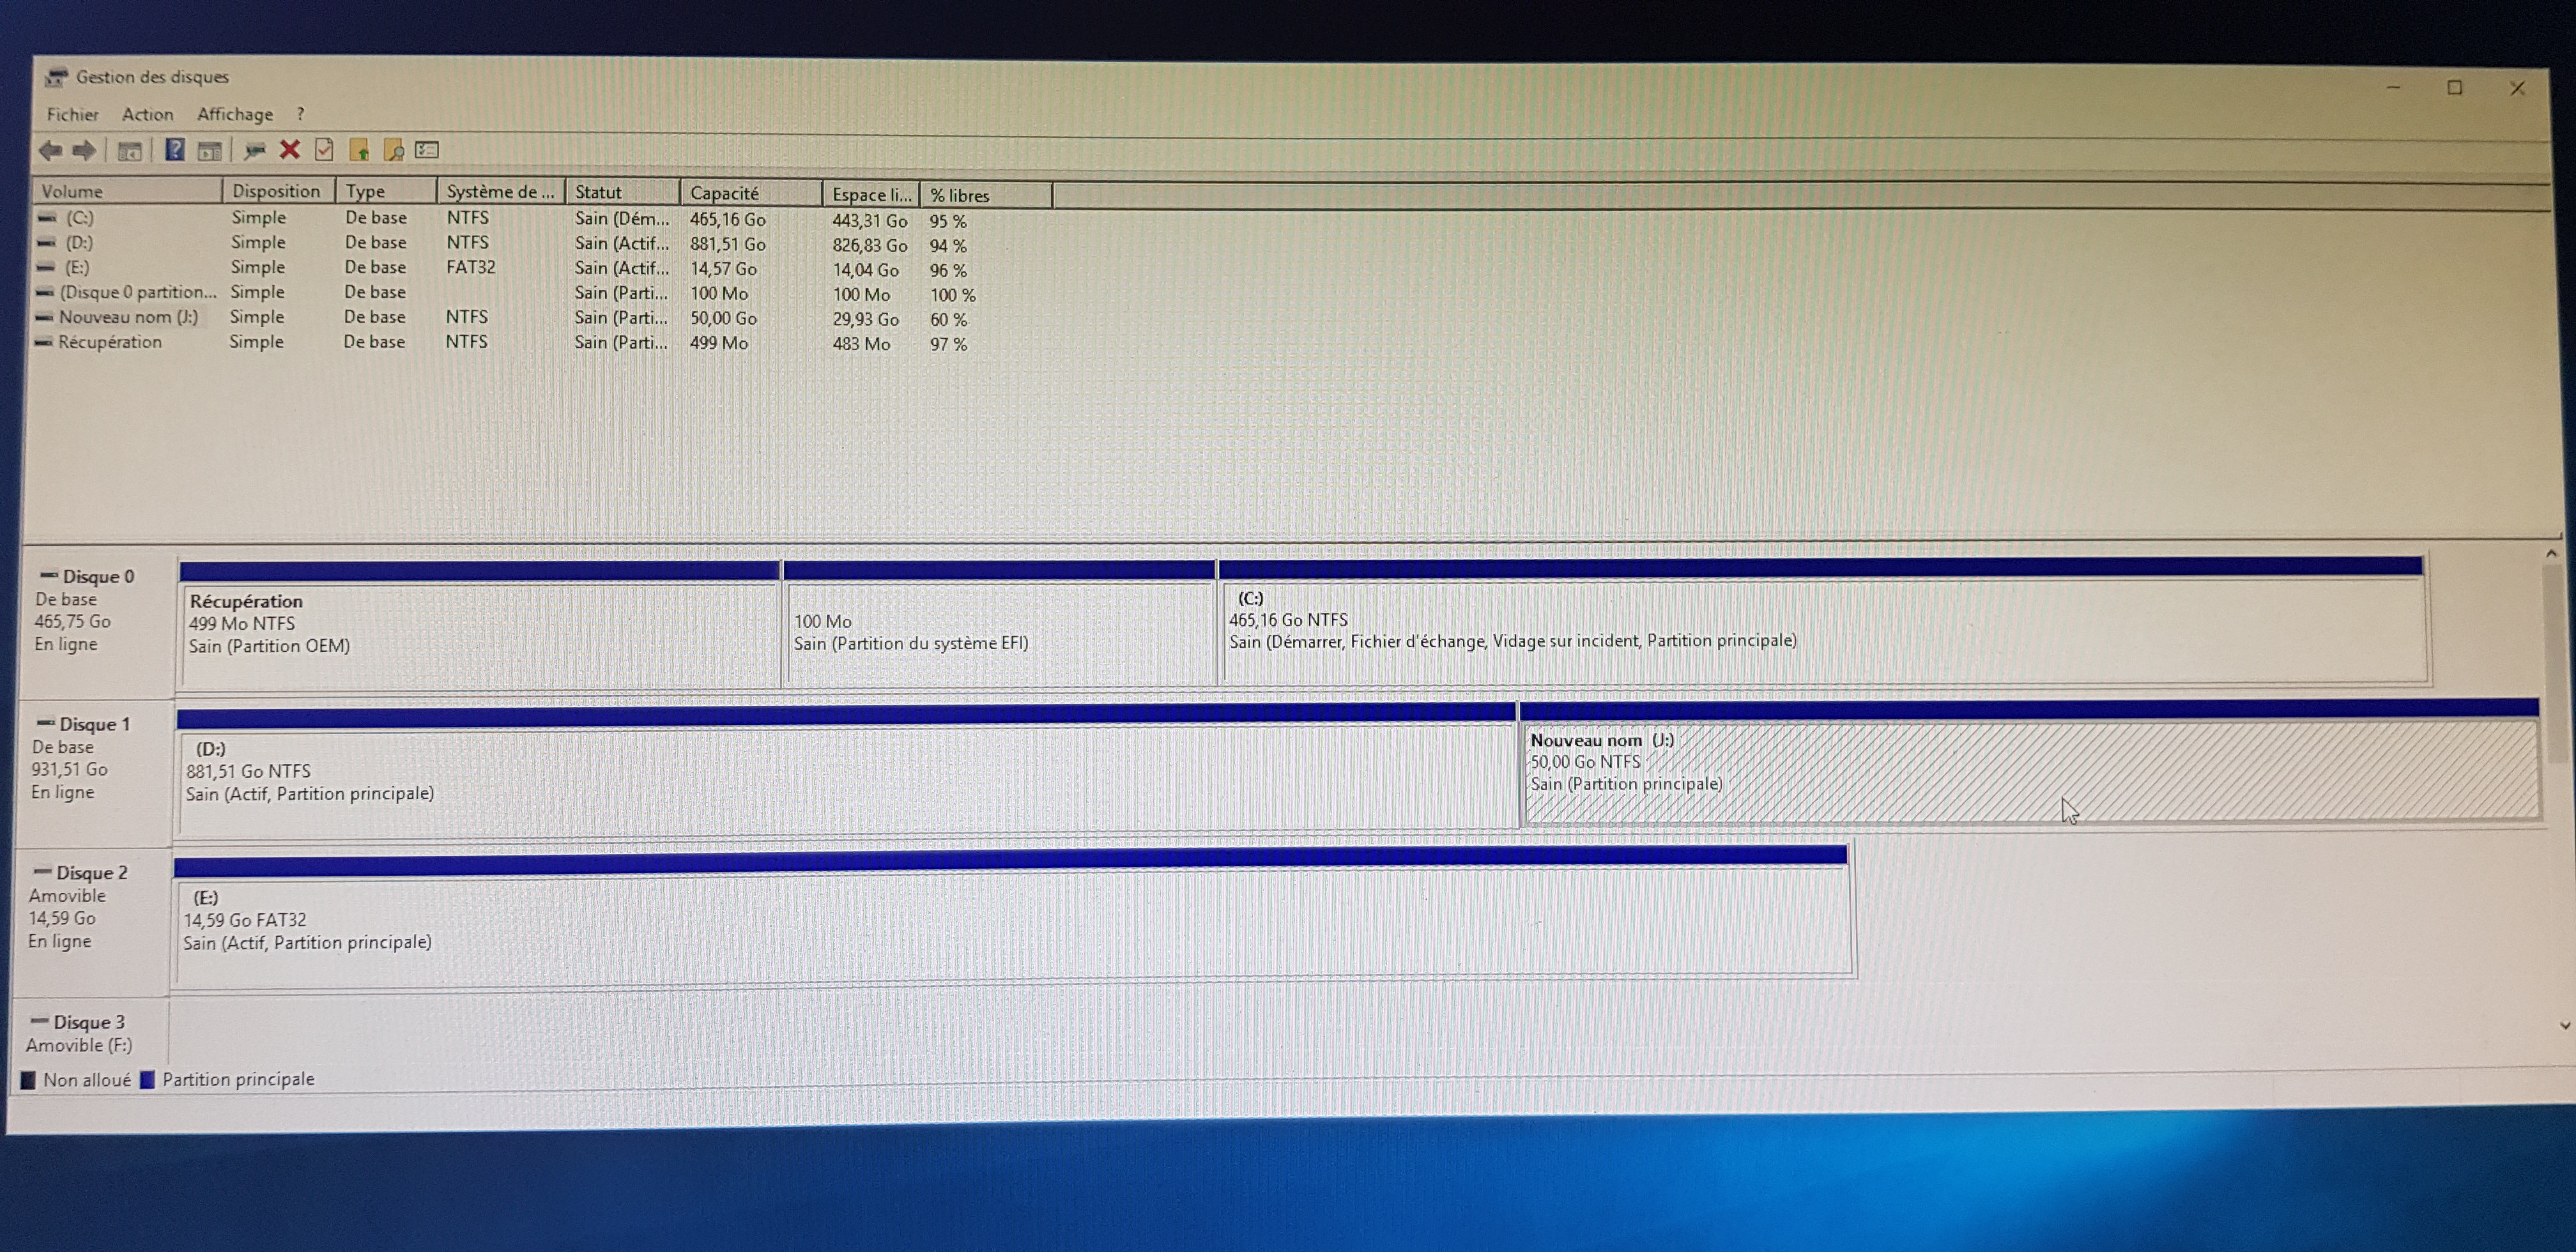Click the folder with magnifier icon
This screenshot has height=1252, width=2576.
394,150
